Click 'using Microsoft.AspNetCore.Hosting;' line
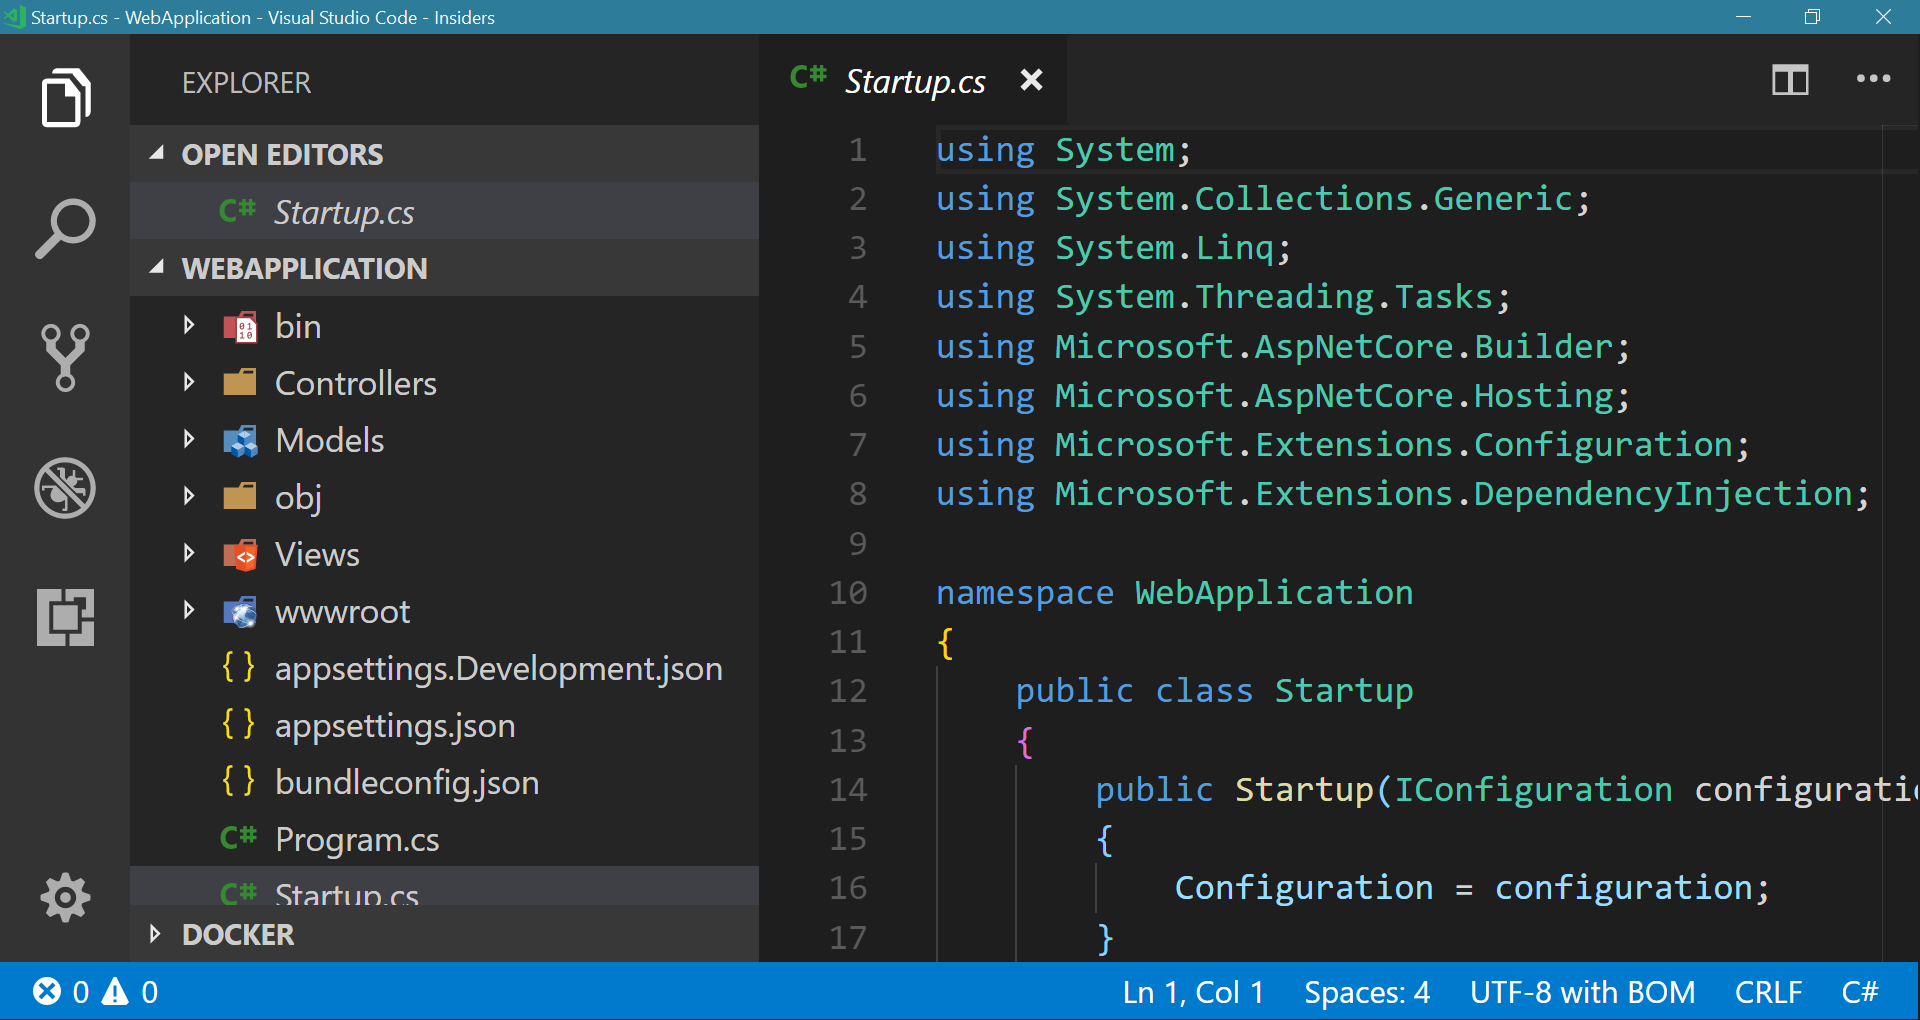Screen dimensions: 1920x1020 click(1283, 396)
